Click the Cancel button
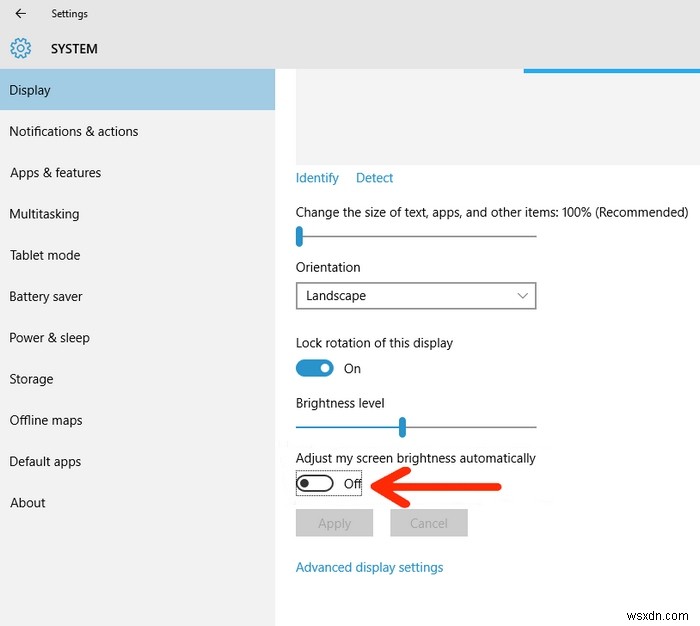The height and width of the screenshot is (626, 700). click(429, 523)
